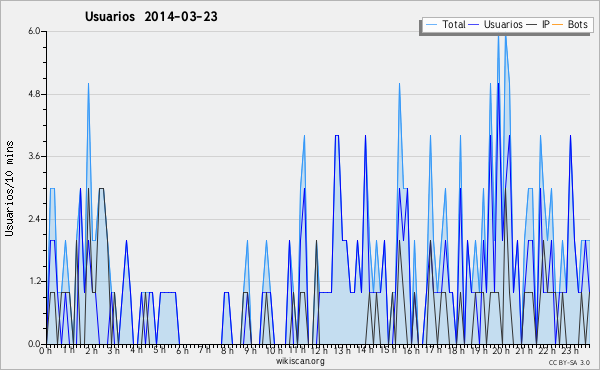600x370 pixels.
Task: Click the 20 h x-axis label
Action: coord(501,350)
